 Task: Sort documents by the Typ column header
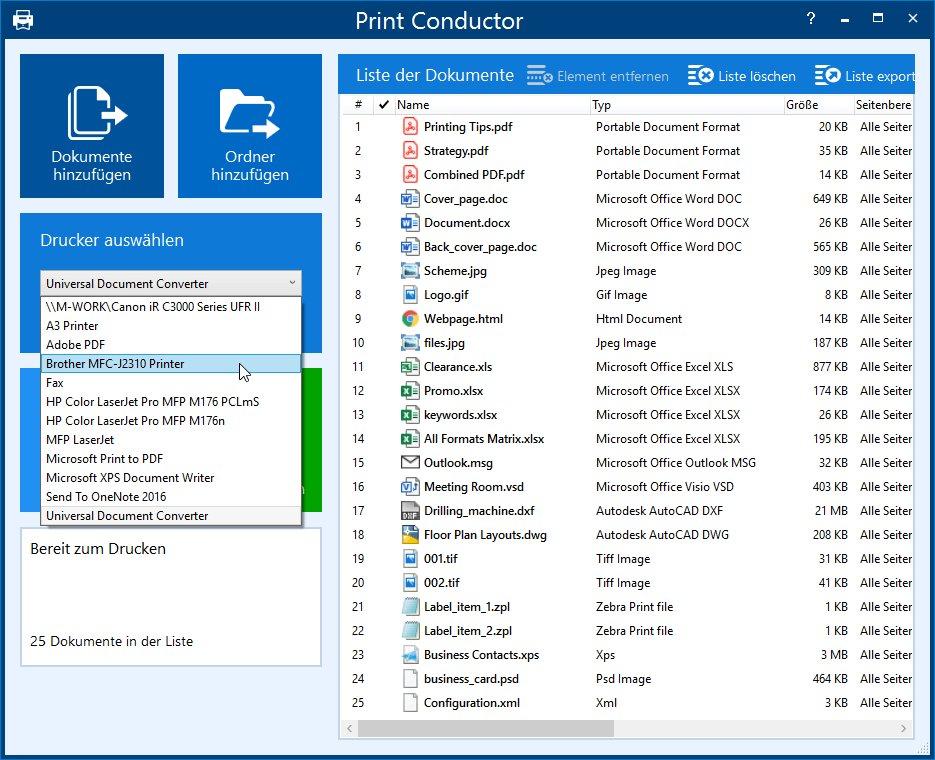601,105
